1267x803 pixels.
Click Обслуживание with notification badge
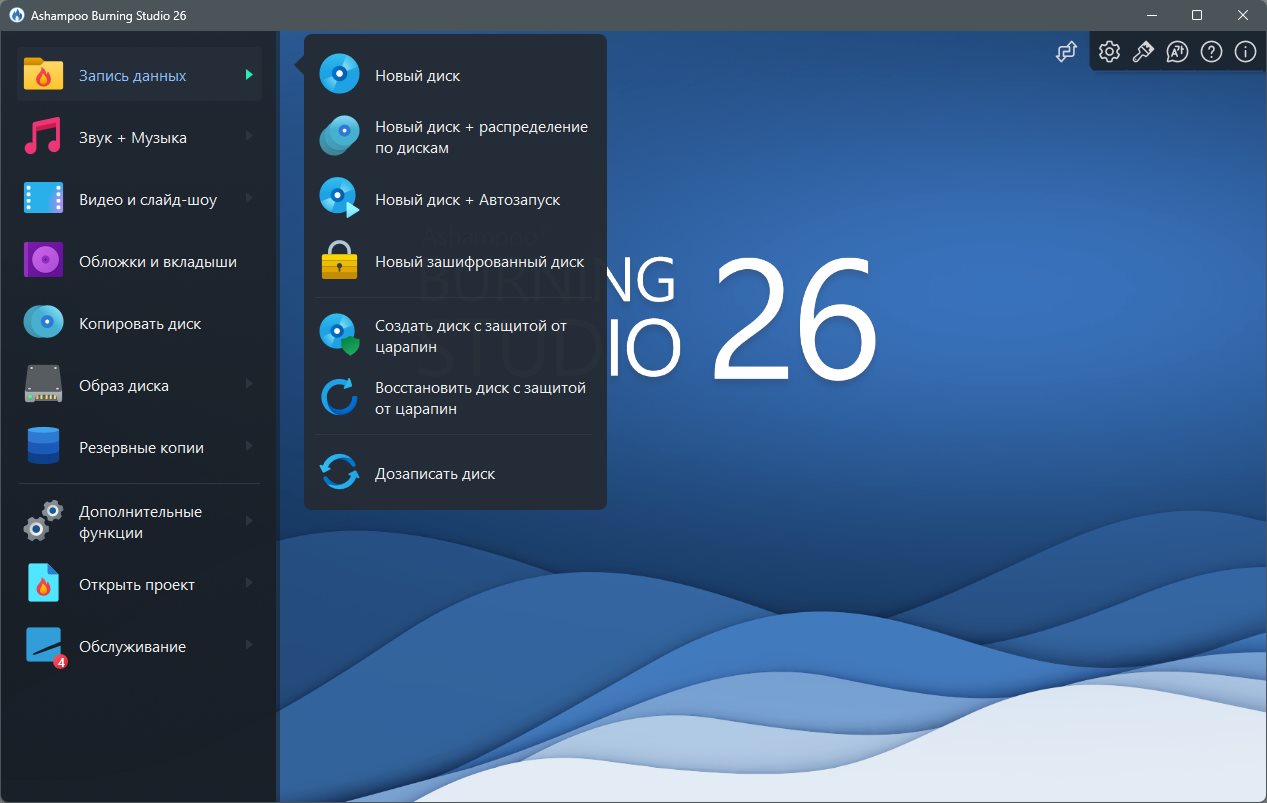pyautogui.click(x=132, y=647)
